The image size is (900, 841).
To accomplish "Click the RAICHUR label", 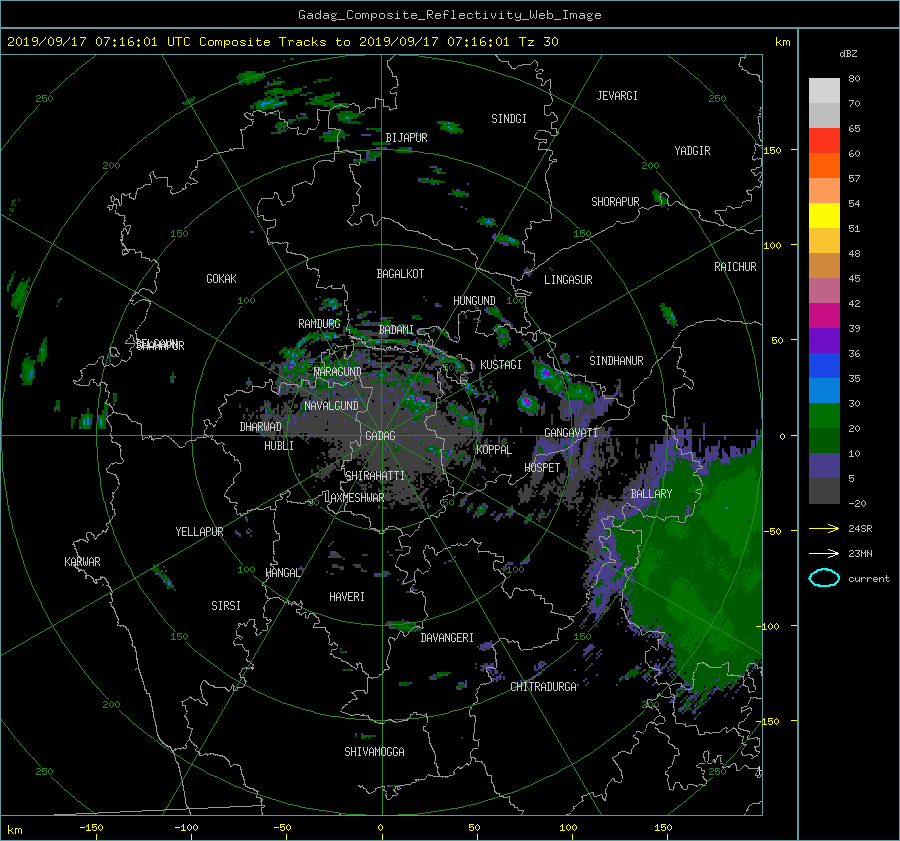I will tap(735, 267).
